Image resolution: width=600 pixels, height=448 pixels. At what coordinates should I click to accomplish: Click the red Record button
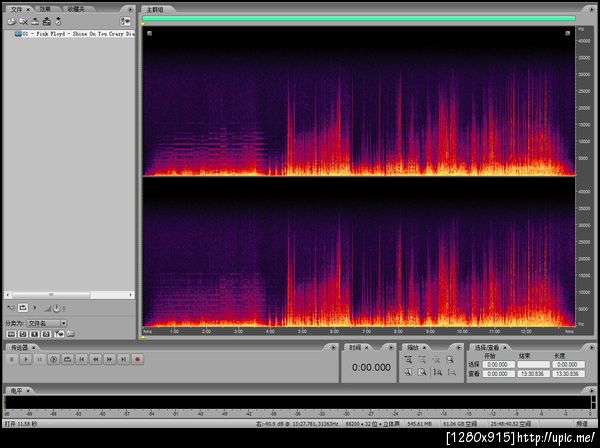(x=137, y=359)
